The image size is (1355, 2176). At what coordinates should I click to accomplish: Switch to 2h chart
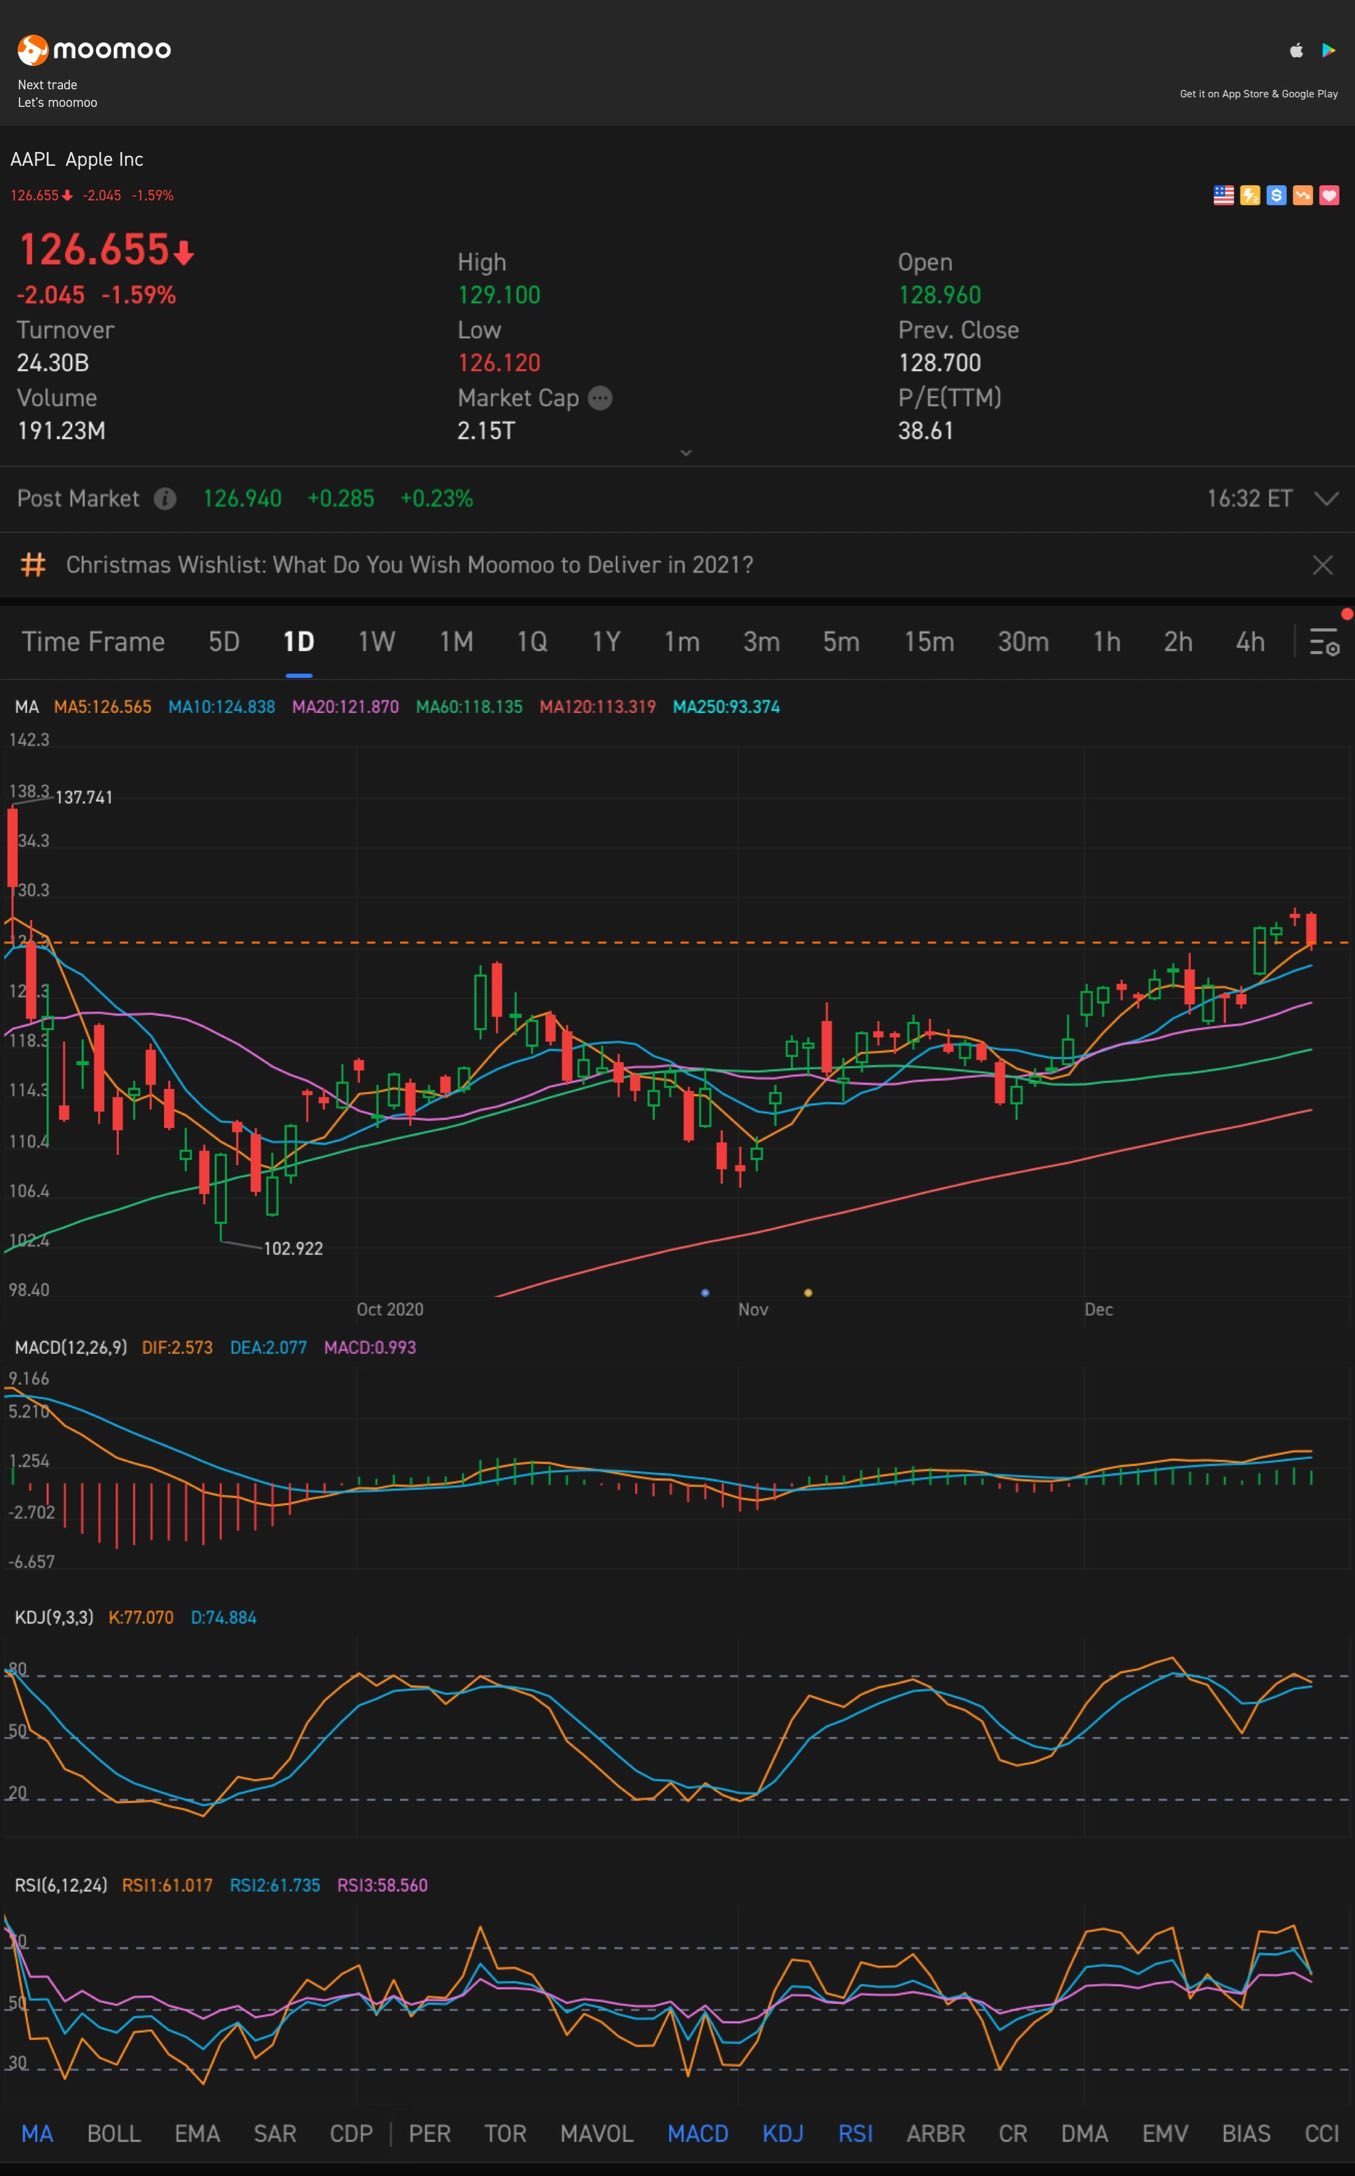pyautogui.click(x=1178, y=642)
